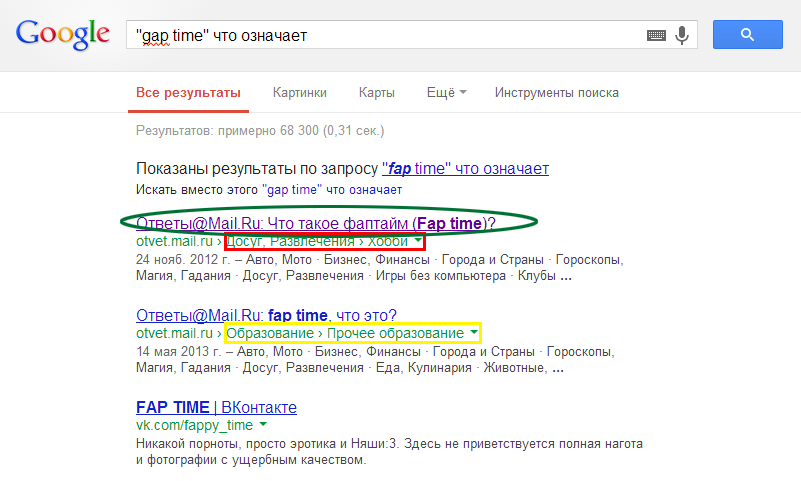801x481 pixels.
Task: Click the vk.com/fappy_time URL text
Action: 195,425
